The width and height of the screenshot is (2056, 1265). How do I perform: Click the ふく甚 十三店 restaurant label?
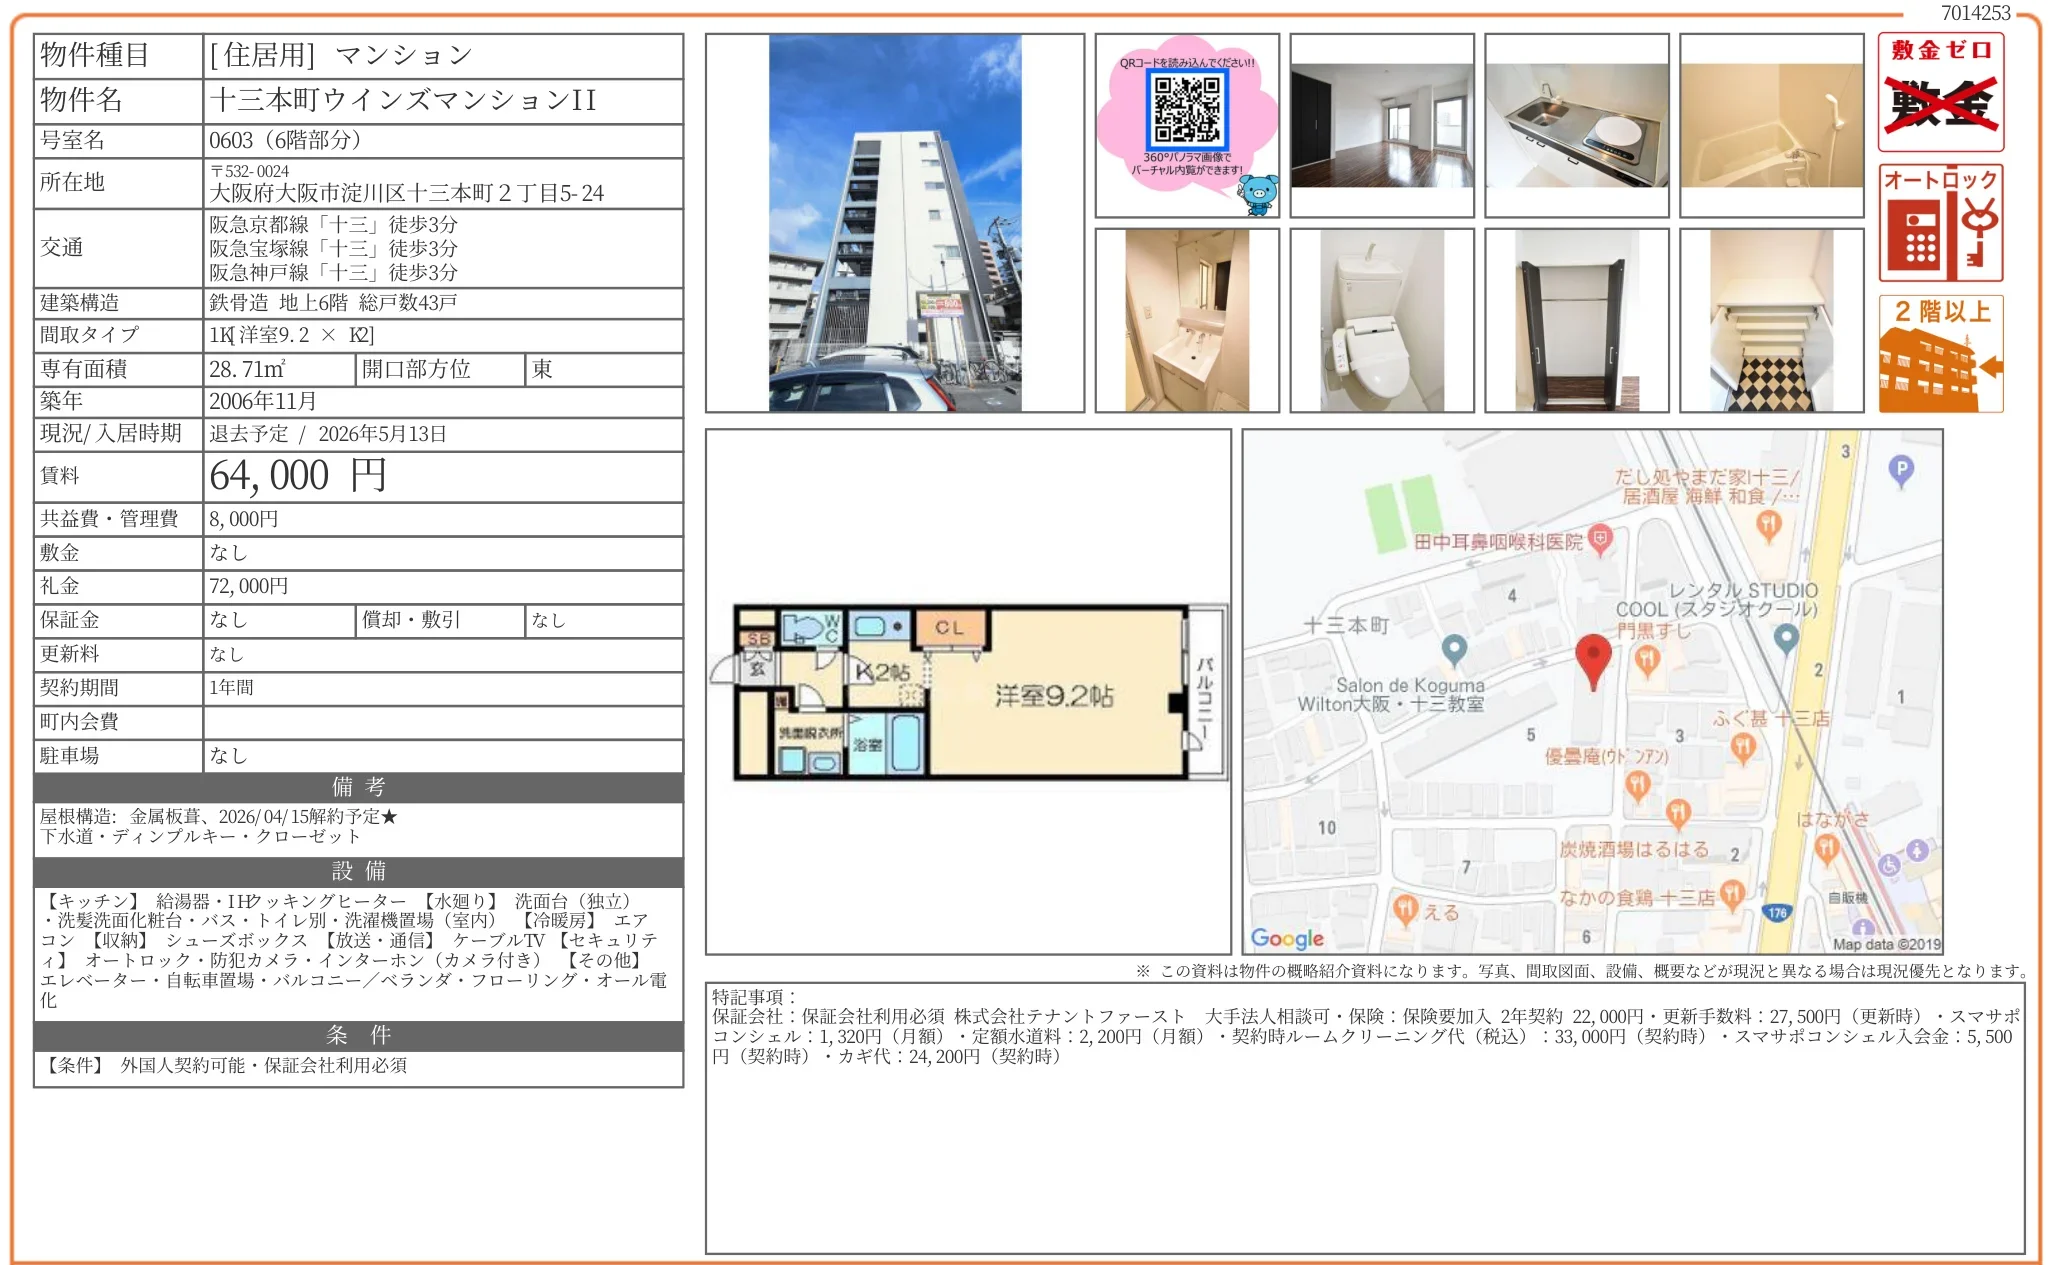[1771, 718]
